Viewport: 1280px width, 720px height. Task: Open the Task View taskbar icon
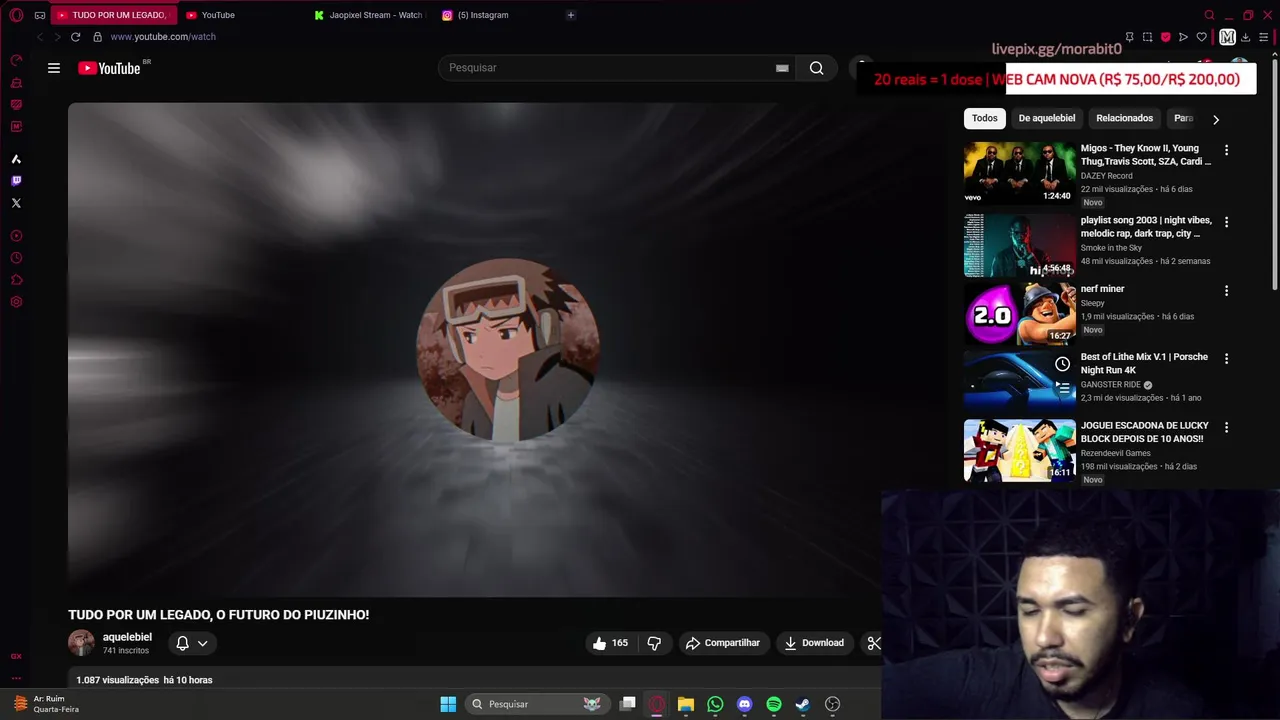tap(627, 704)
